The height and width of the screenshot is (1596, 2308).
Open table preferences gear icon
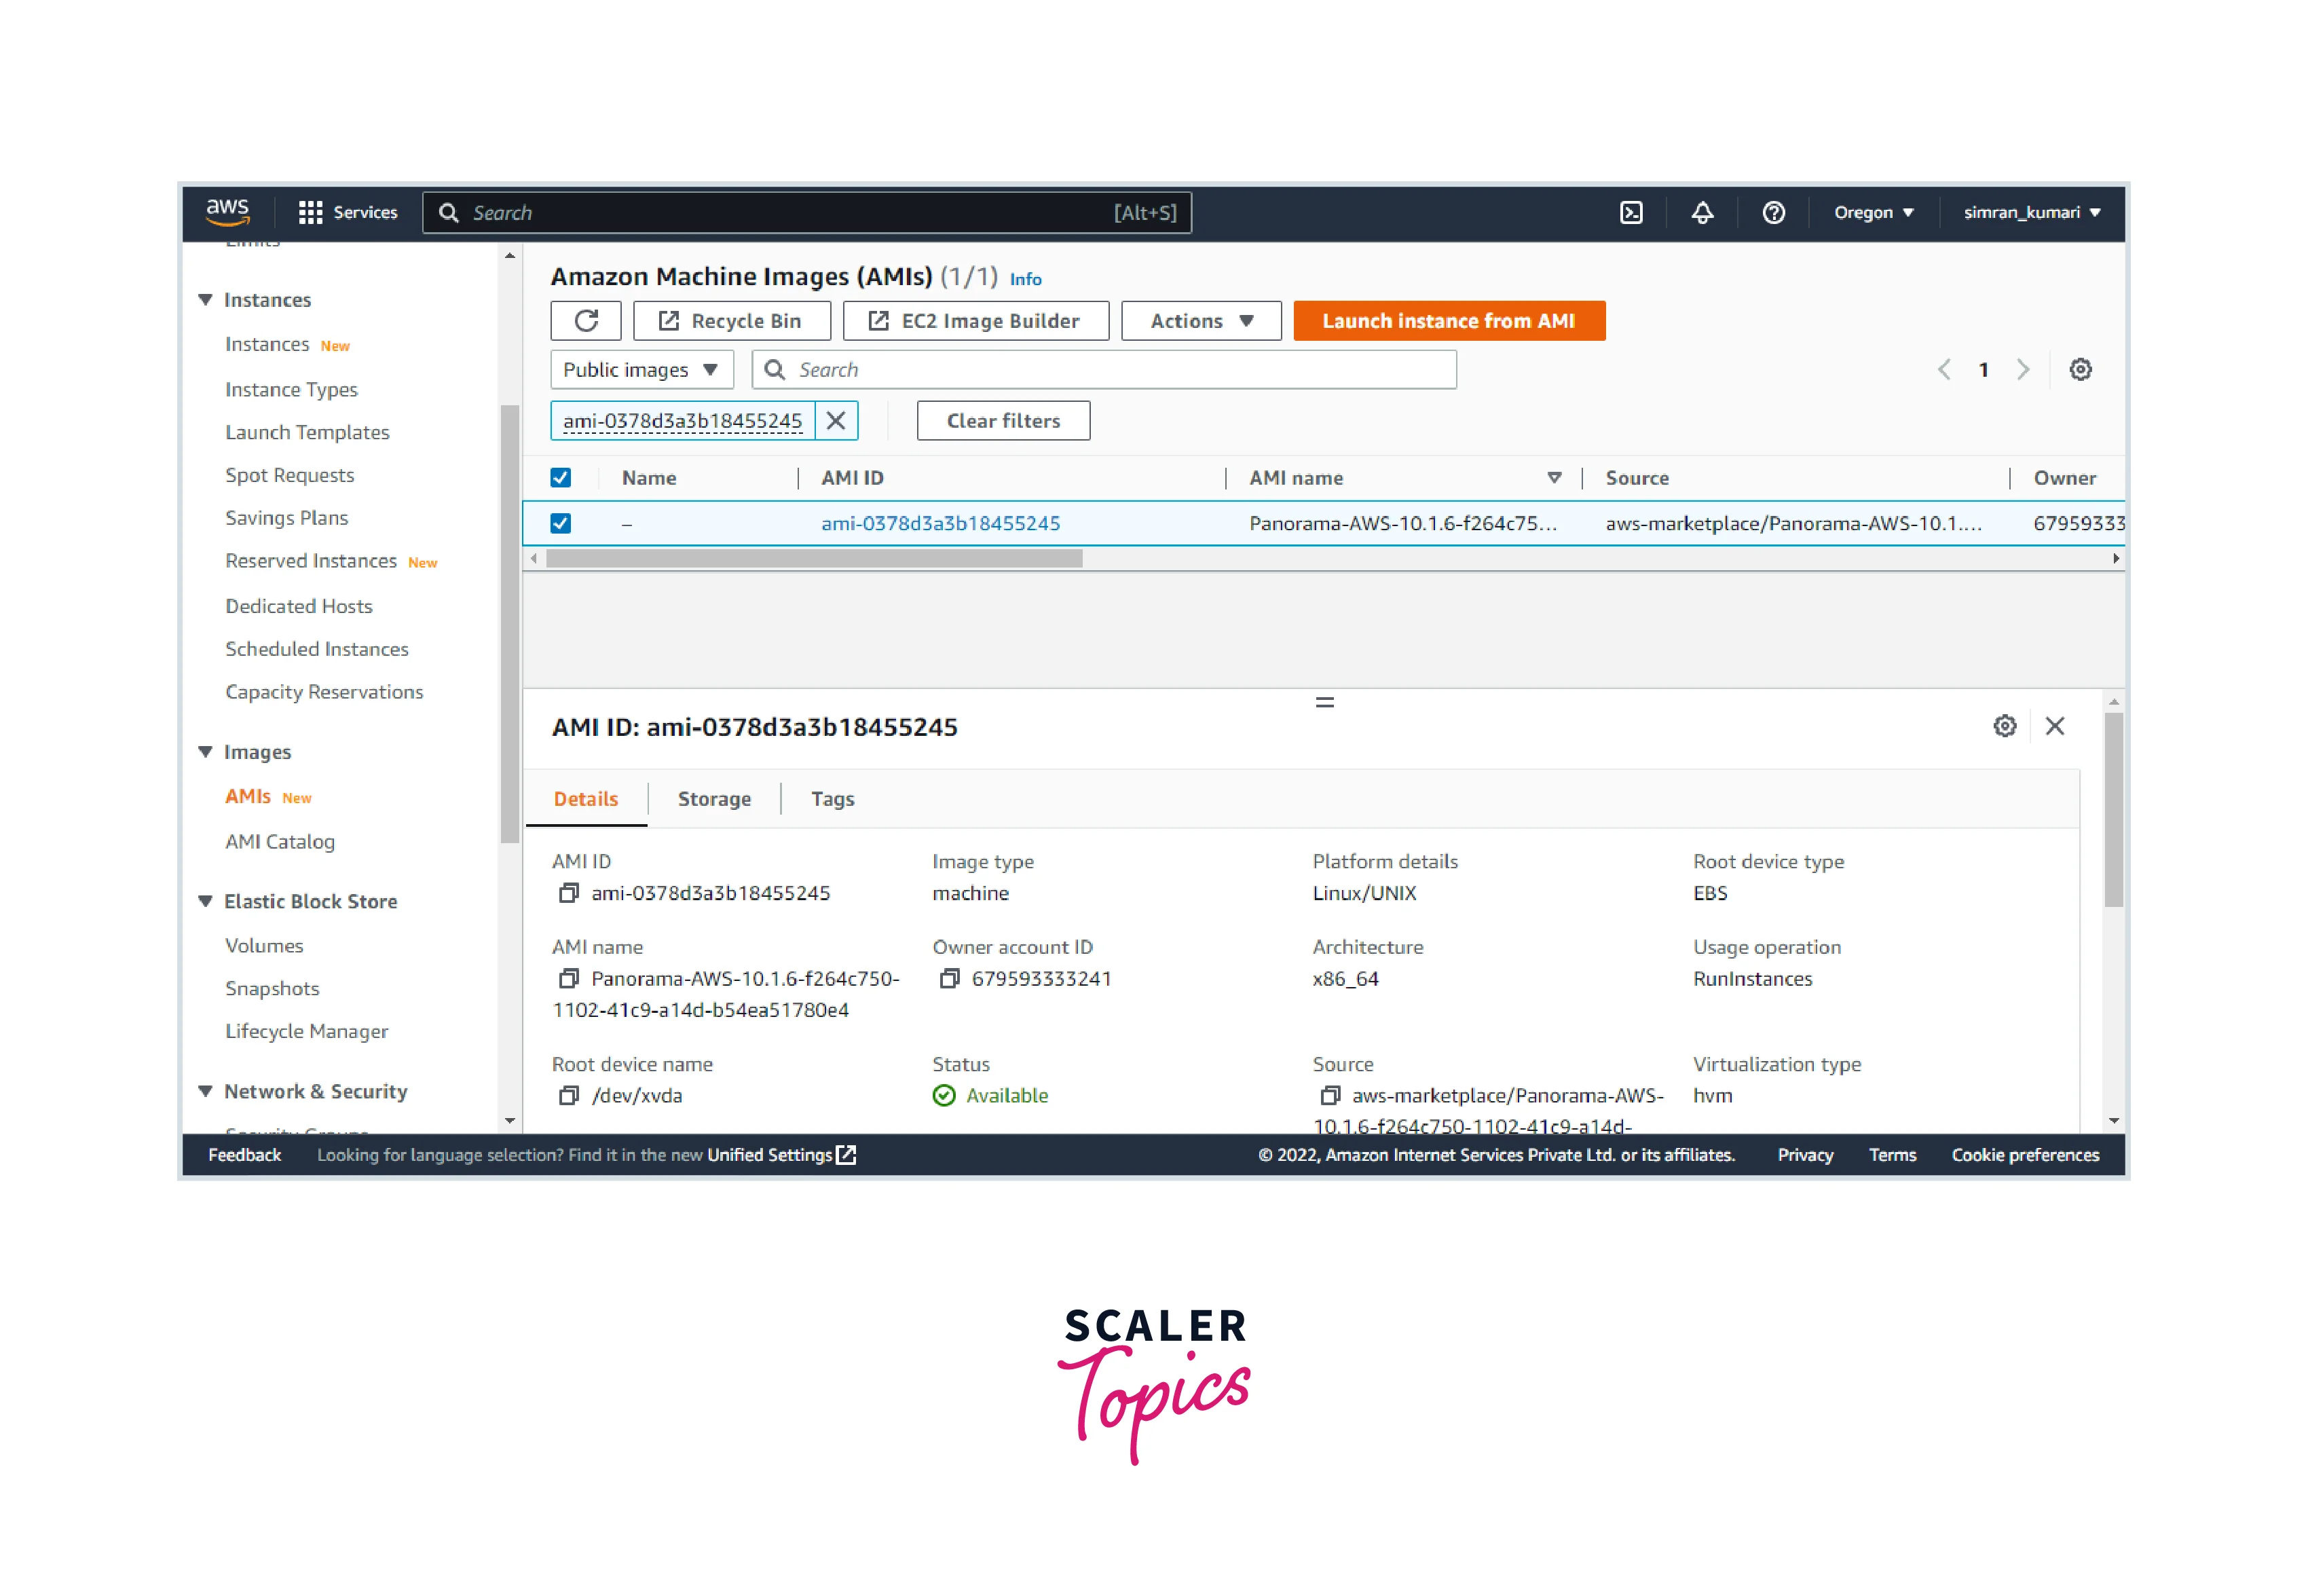(x=2080, y=370)
